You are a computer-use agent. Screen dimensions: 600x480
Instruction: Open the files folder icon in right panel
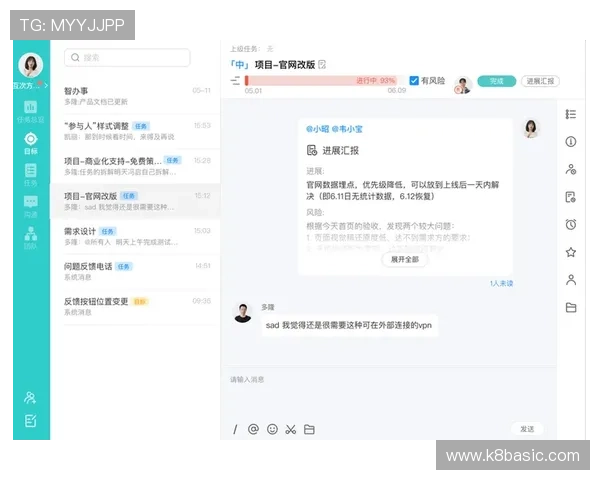click(571, 307)
